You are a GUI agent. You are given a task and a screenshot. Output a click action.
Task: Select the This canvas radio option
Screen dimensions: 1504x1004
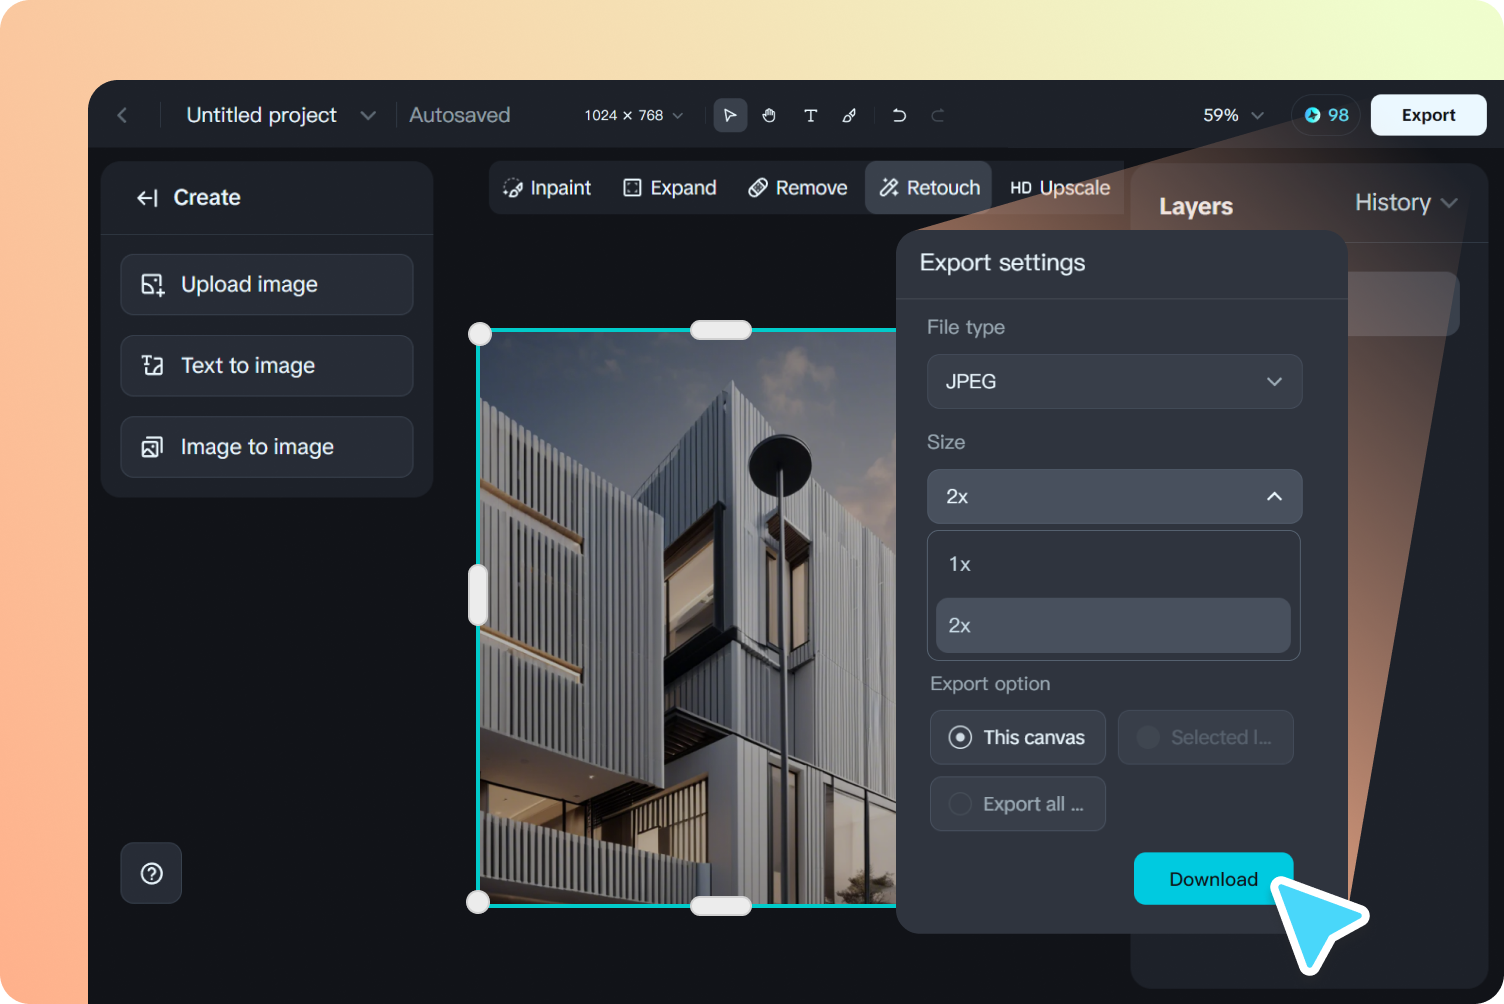point(1017,737)
